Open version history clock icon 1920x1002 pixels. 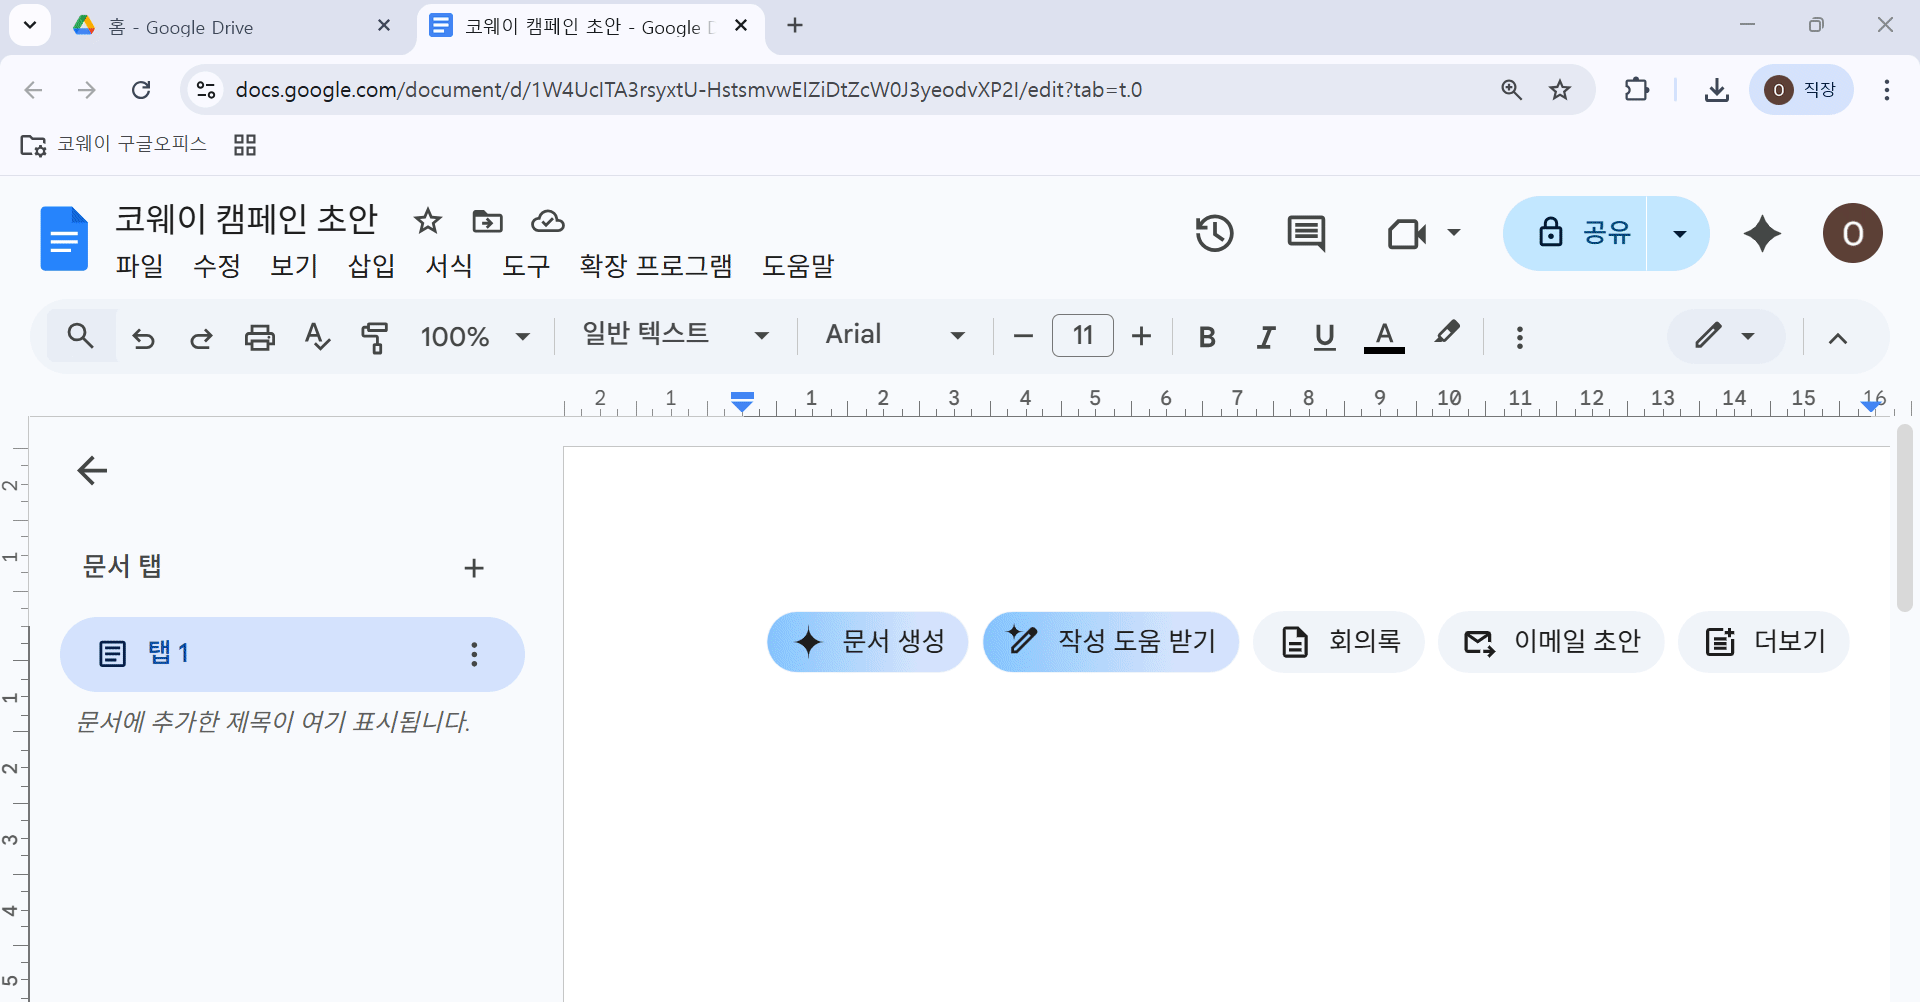[x=1214, y=234]
